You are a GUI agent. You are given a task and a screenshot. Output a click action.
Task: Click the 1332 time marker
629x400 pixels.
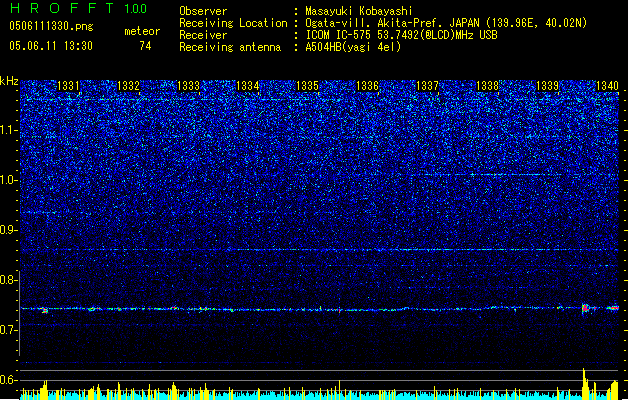128,86
